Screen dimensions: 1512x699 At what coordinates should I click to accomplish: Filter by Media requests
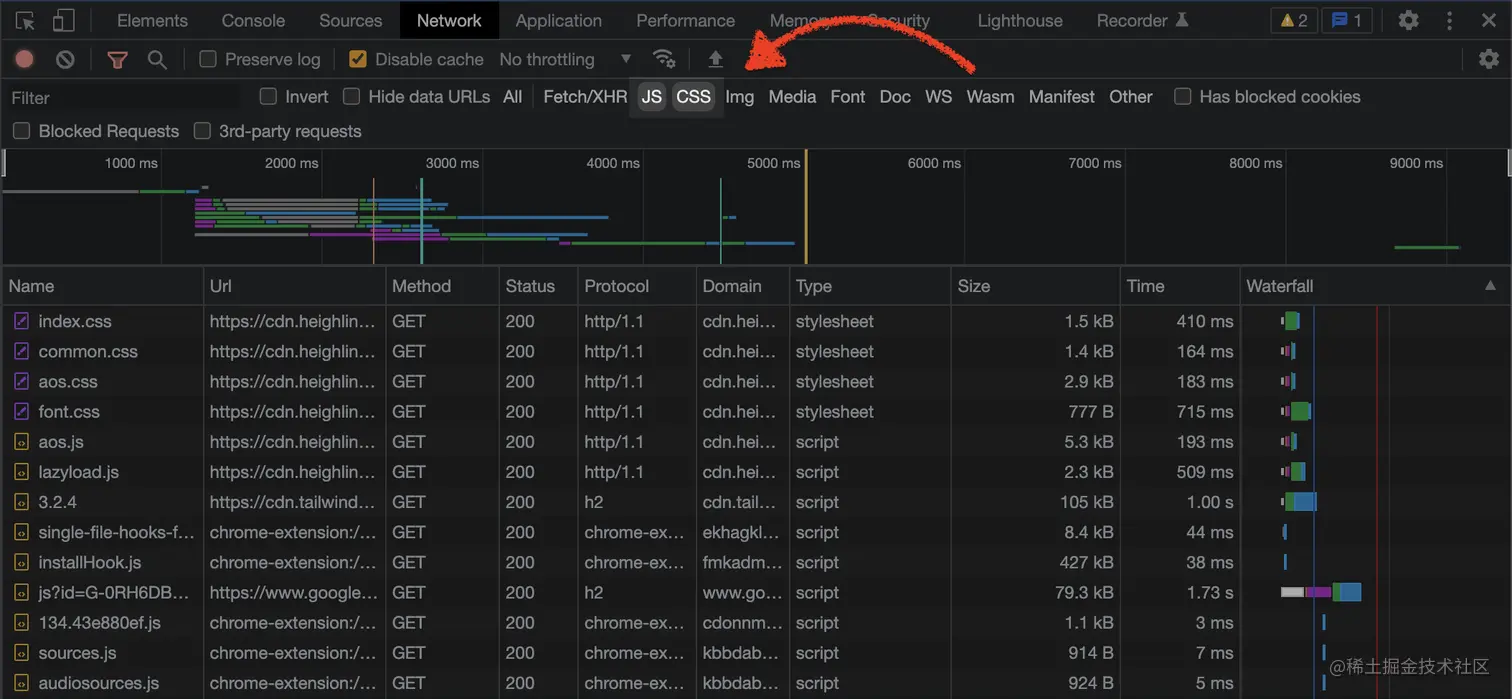[792, 97]
